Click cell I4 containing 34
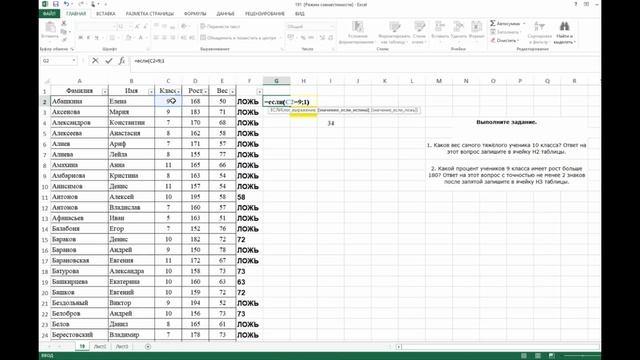640x360 pixels. point(331,123)
